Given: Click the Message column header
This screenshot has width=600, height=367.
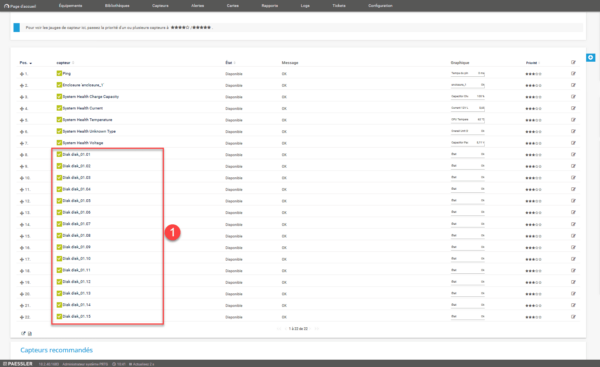Looking at the screenshot, I should click(x=290, y=63).
